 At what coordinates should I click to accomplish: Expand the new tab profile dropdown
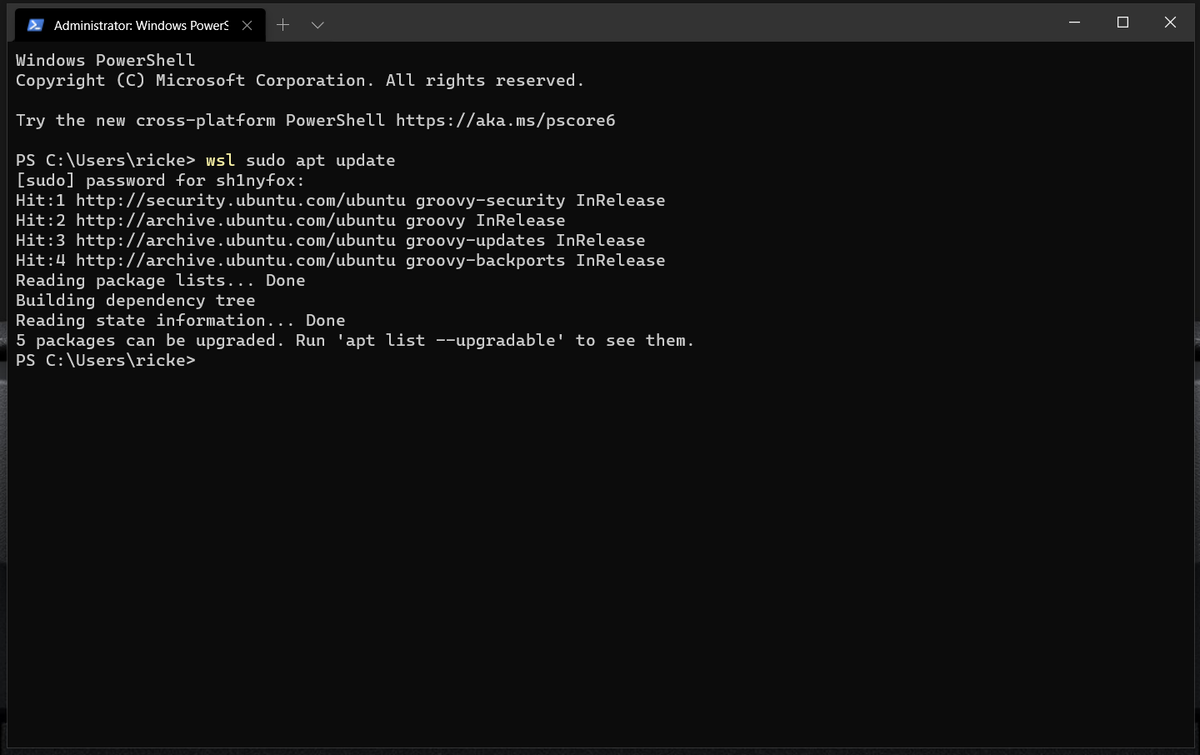[x=318, y=24]
